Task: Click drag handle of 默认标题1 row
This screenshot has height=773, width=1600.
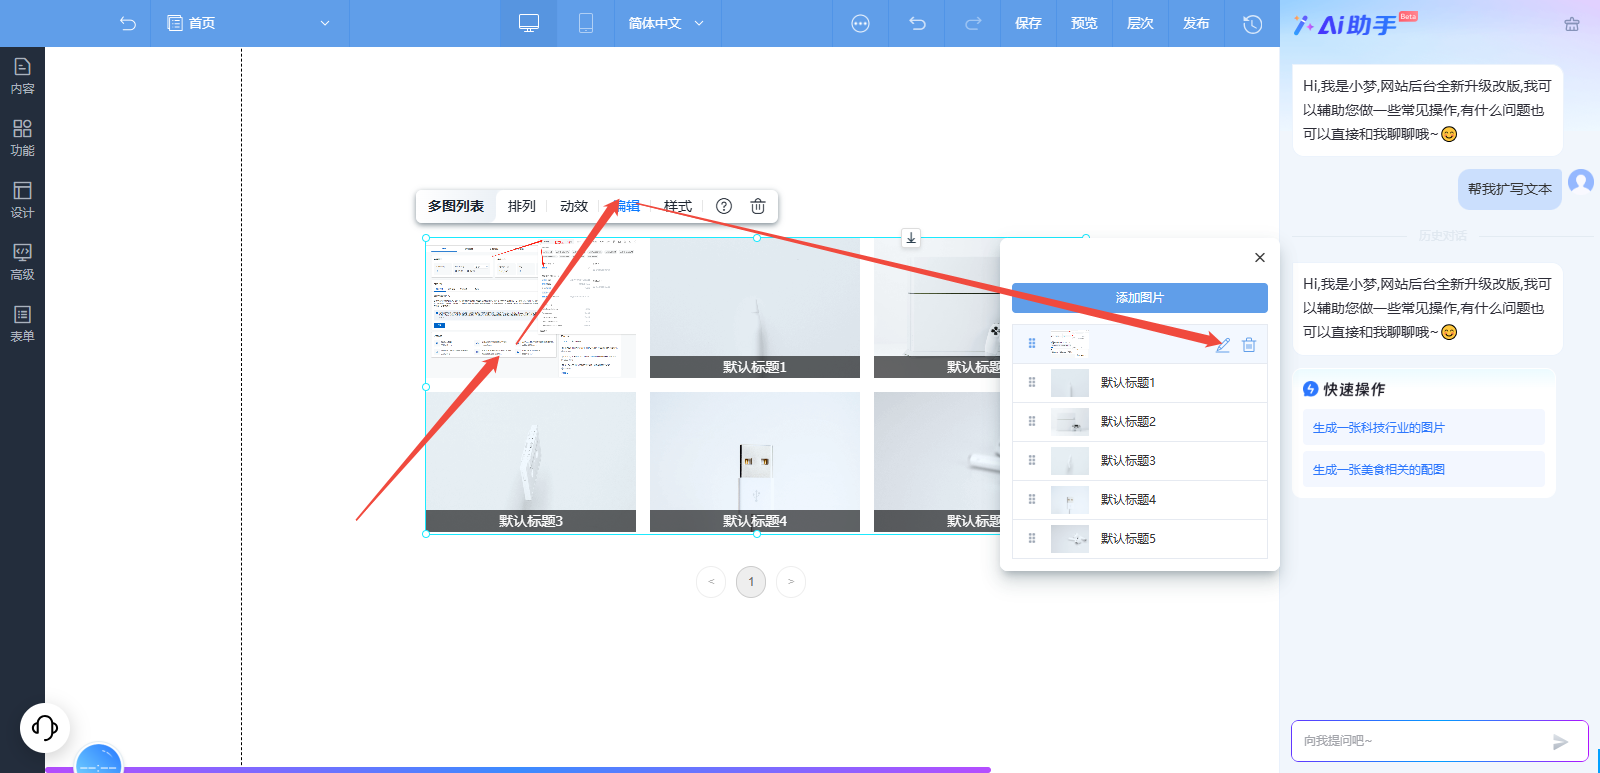Action: tap(1032, 382)
